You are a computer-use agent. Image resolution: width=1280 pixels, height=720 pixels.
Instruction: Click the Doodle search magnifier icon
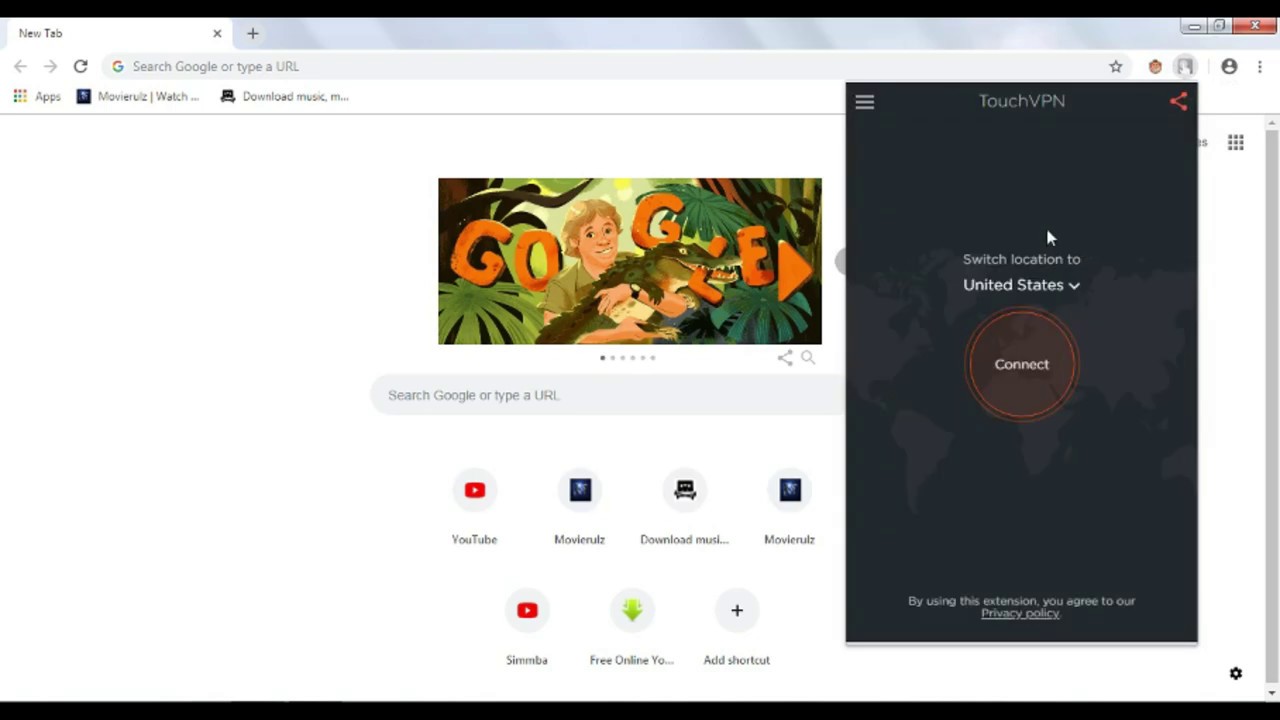tap(808, 358)
